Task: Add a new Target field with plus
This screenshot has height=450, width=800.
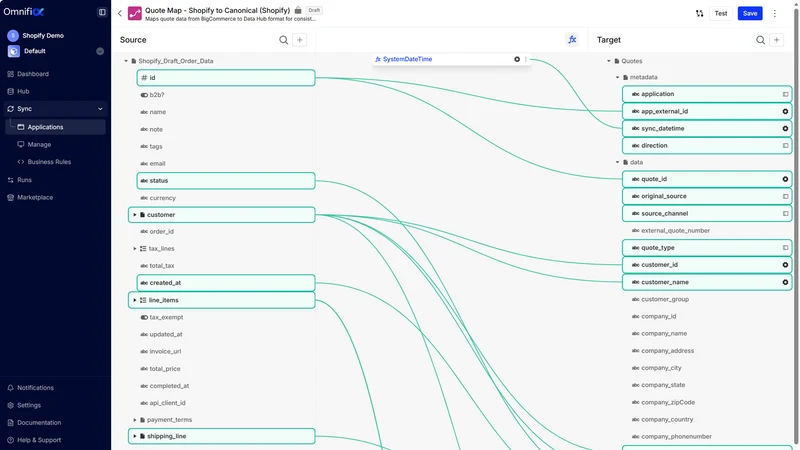Action: click(x=777, y=40)
